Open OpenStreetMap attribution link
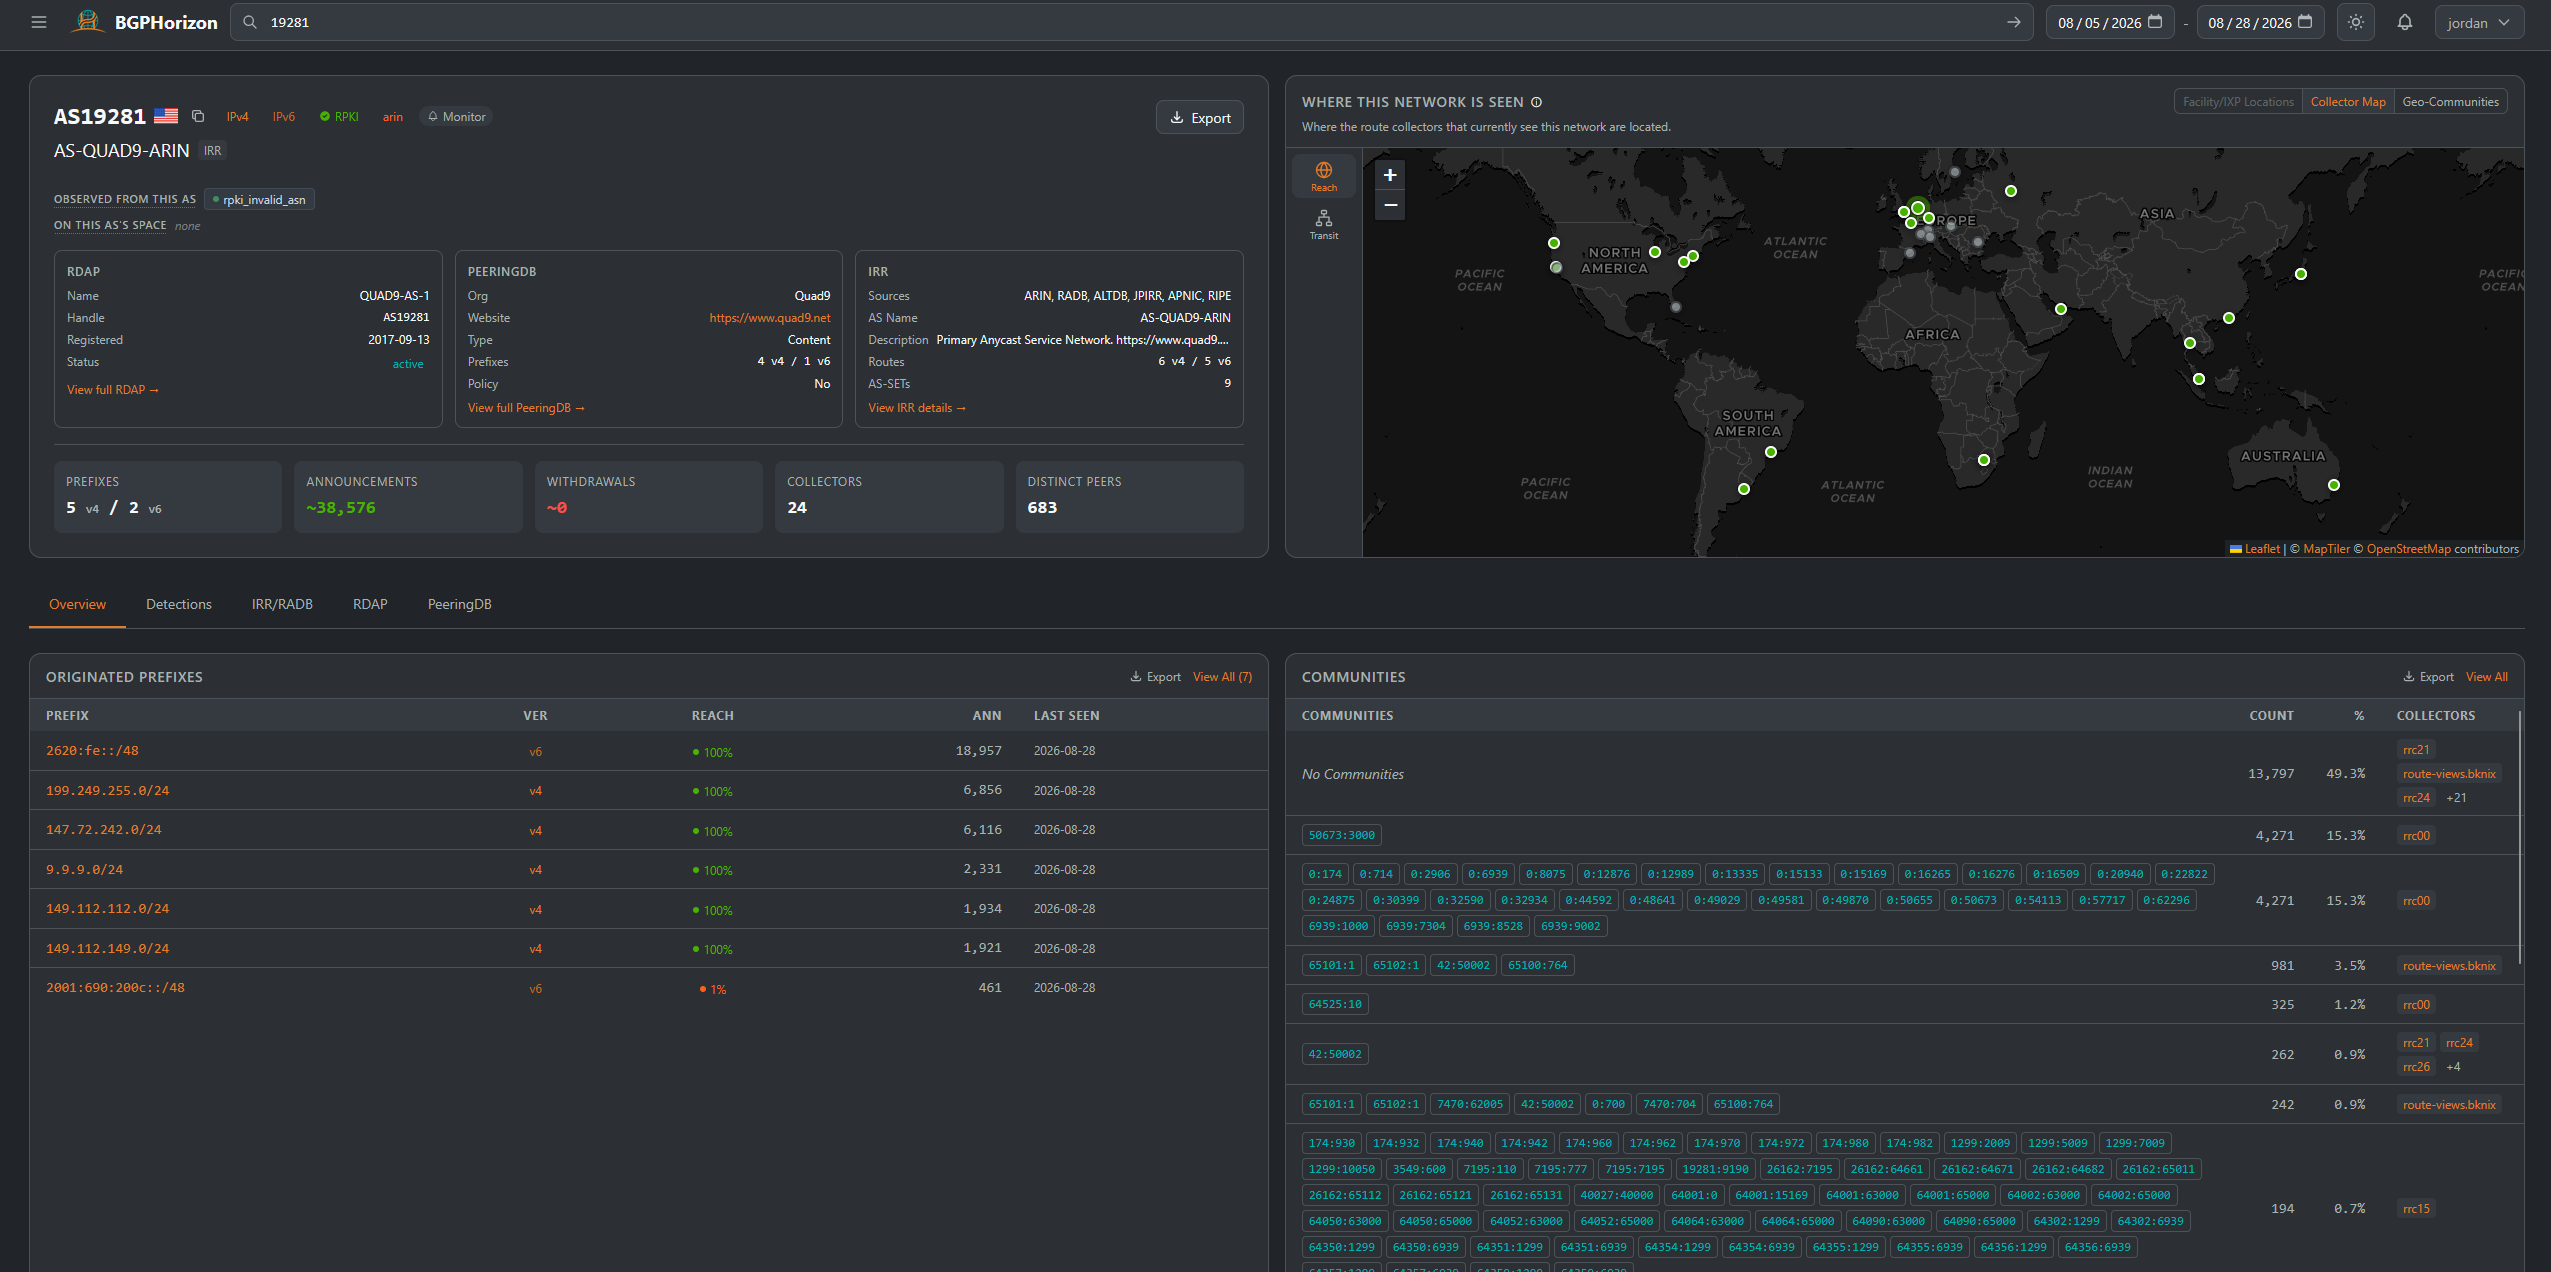 click(2408, 549)
